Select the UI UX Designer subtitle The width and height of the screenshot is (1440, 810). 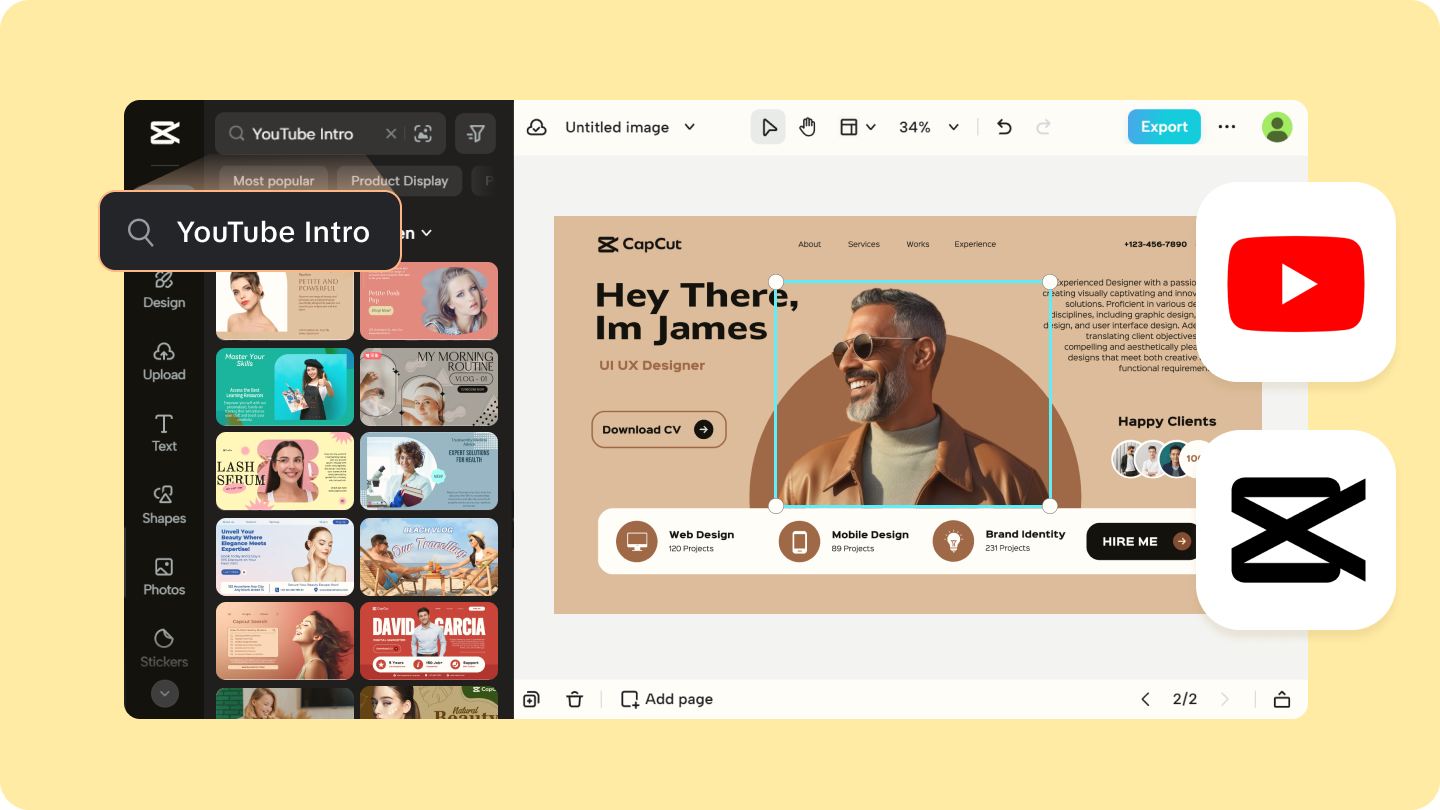coord(652,365)
